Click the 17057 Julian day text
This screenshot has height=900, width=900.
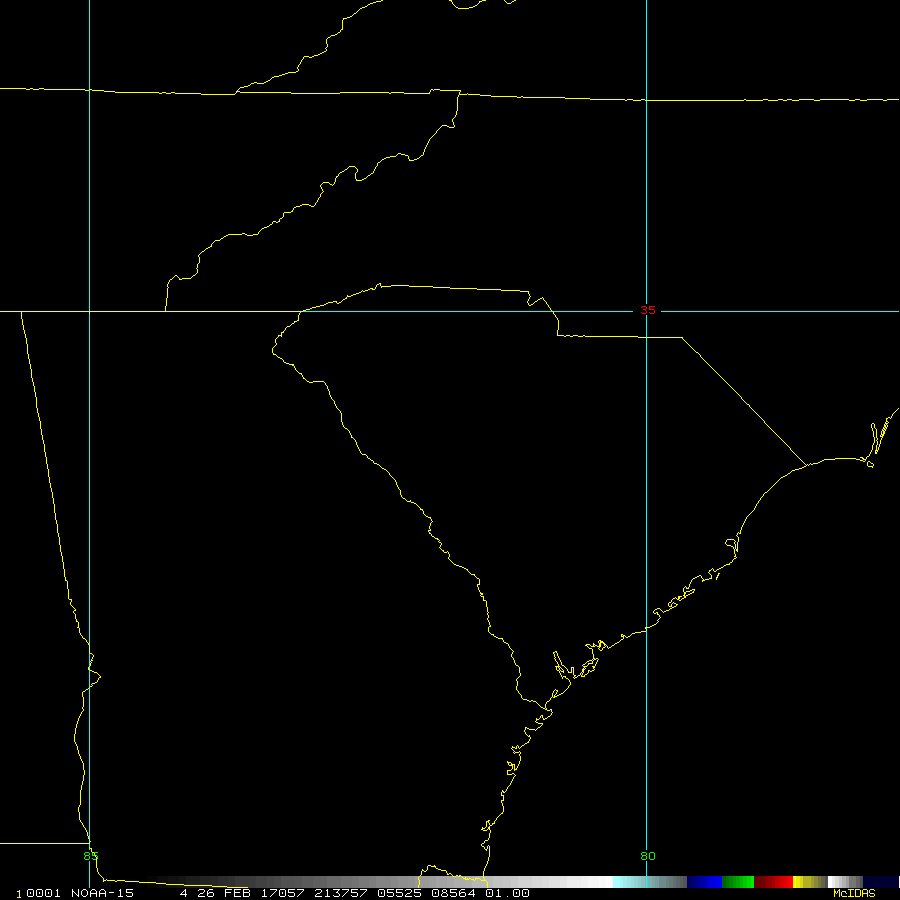[x=282, y=893]
